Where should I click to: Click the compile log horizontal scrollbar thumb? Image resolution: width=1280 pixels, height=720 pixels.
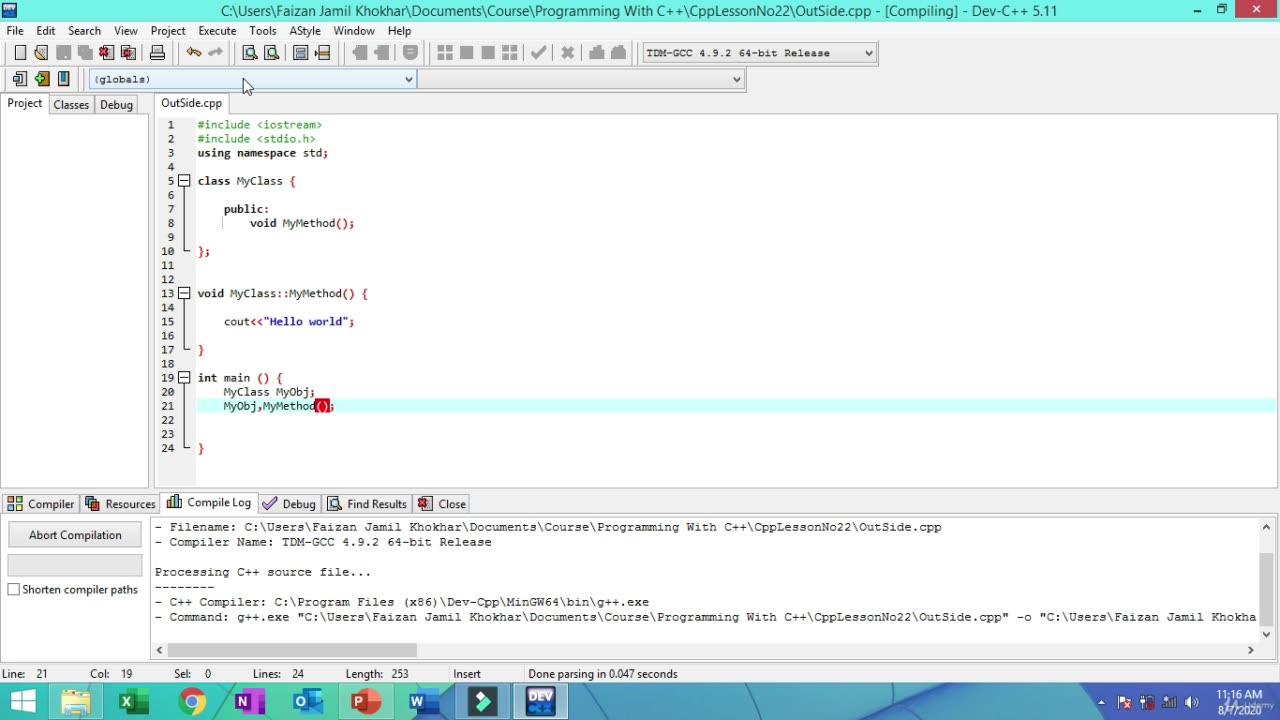click(x=293, y=650)
